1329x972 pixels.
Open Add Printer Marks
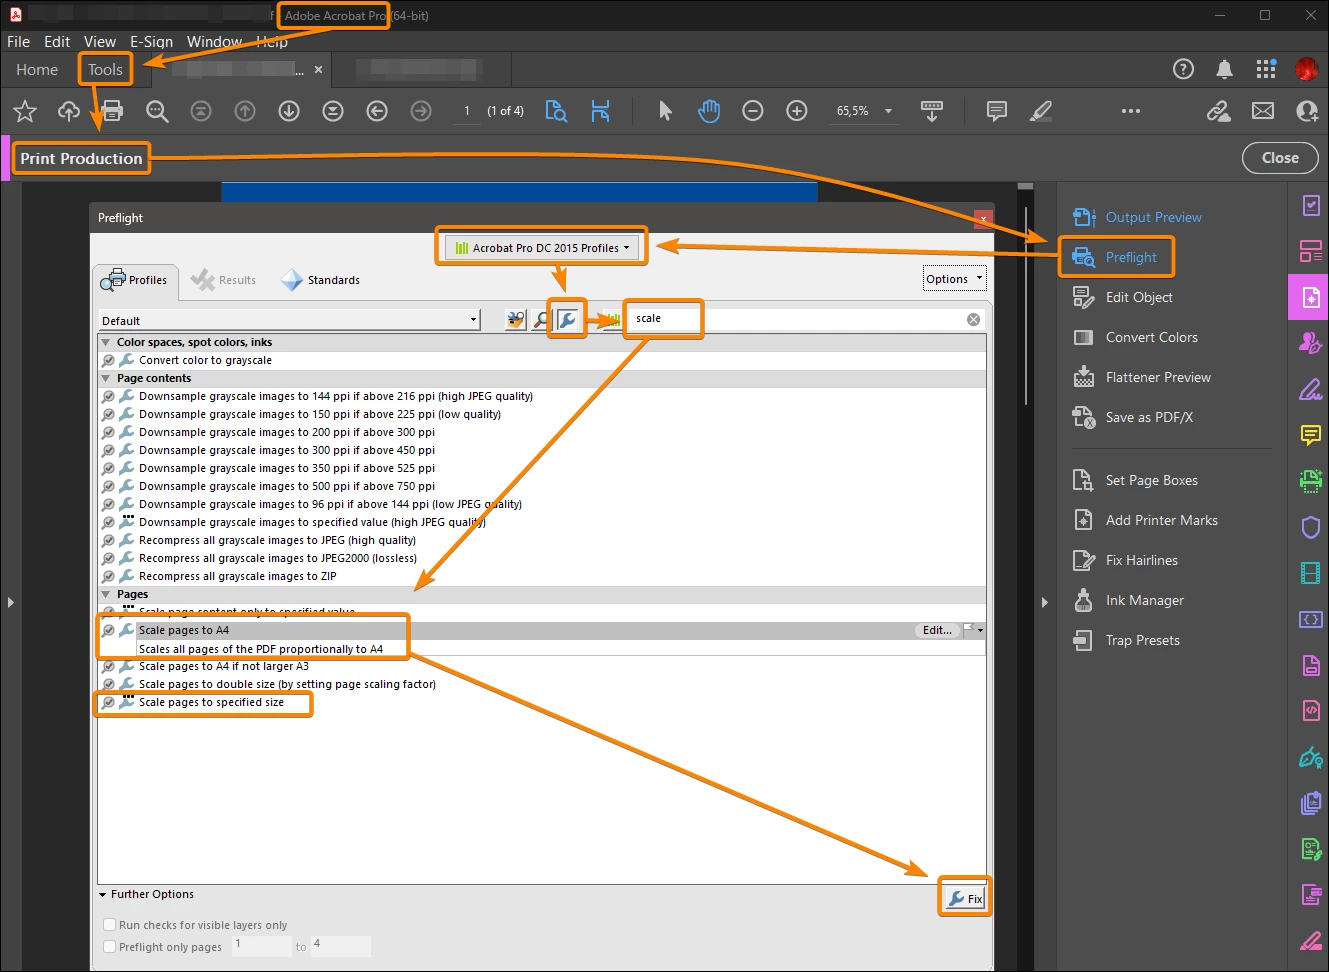[1145, 520]
